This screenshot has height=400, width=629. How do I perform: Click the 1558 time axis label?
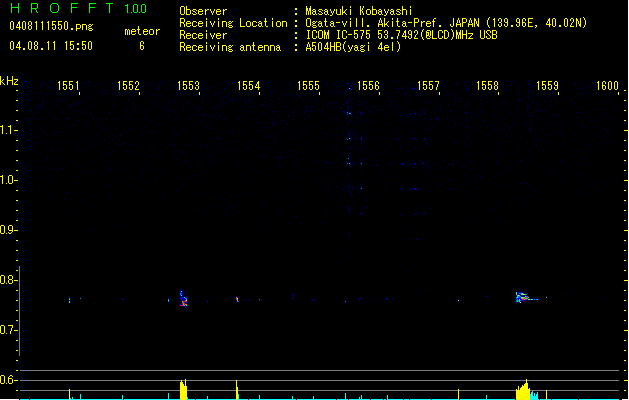click(x=487, y=86)
